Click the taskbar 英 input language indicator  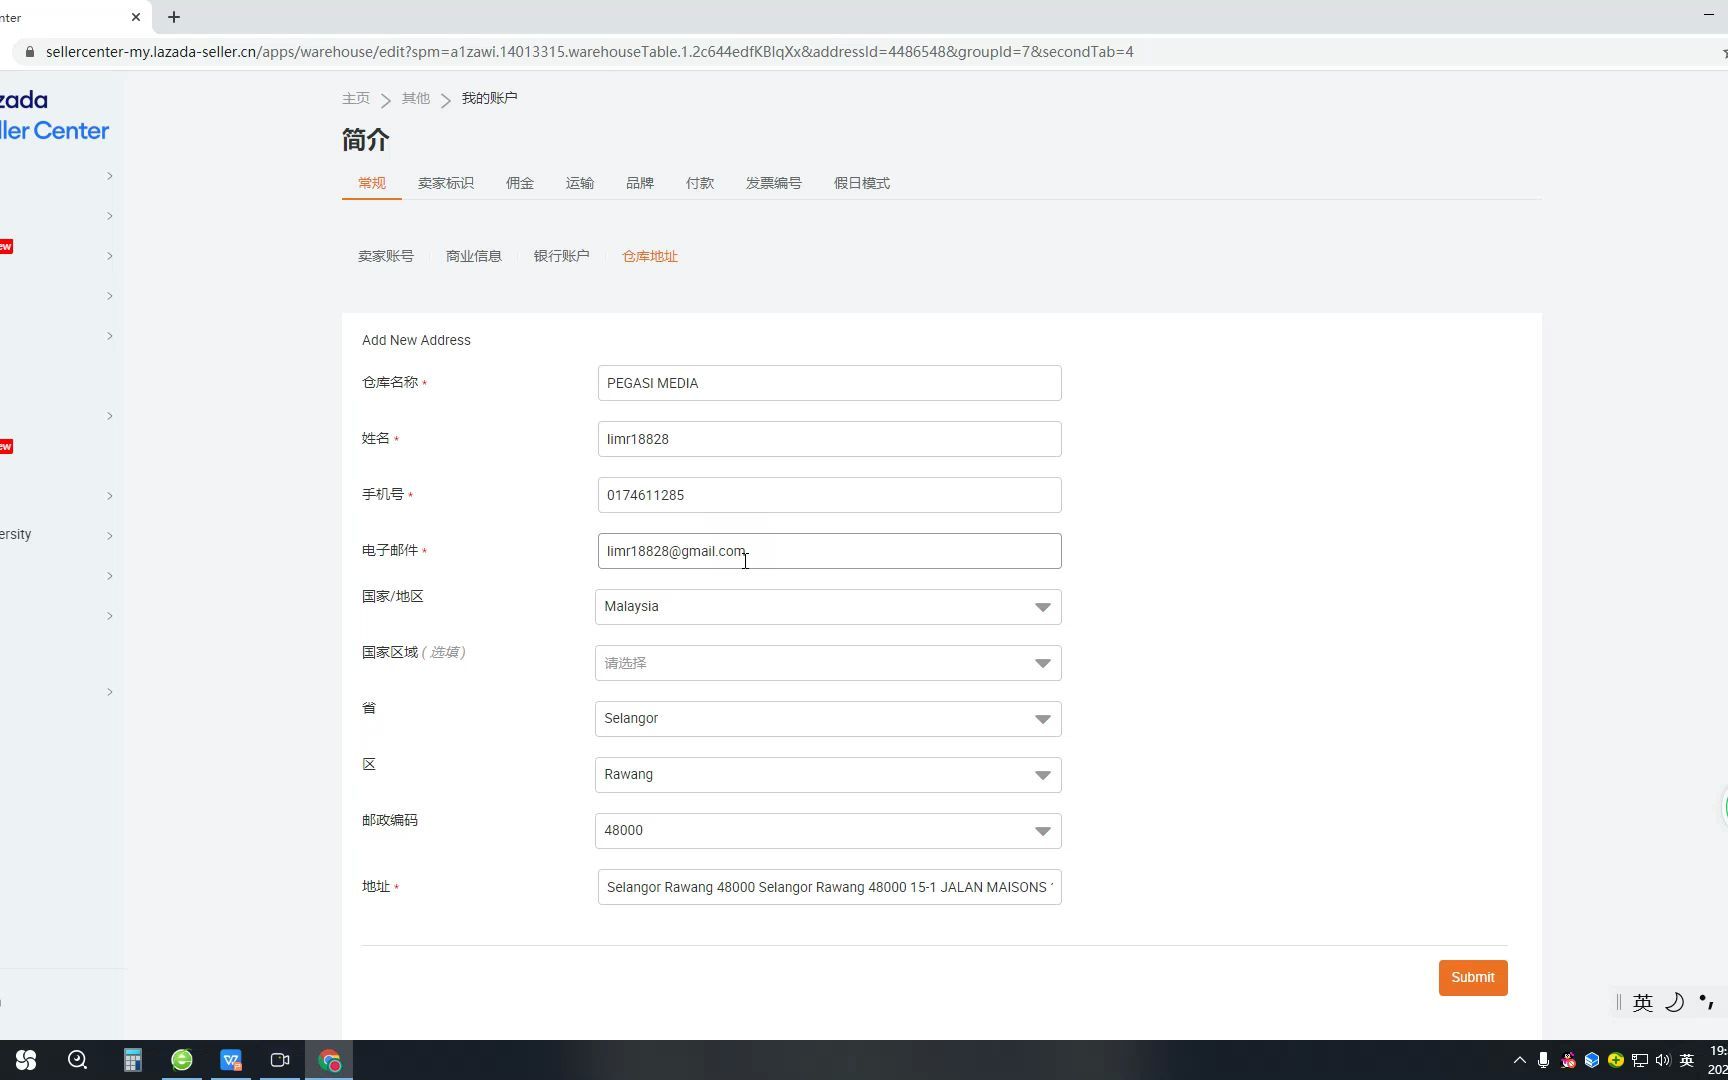pos(1687,1060)
